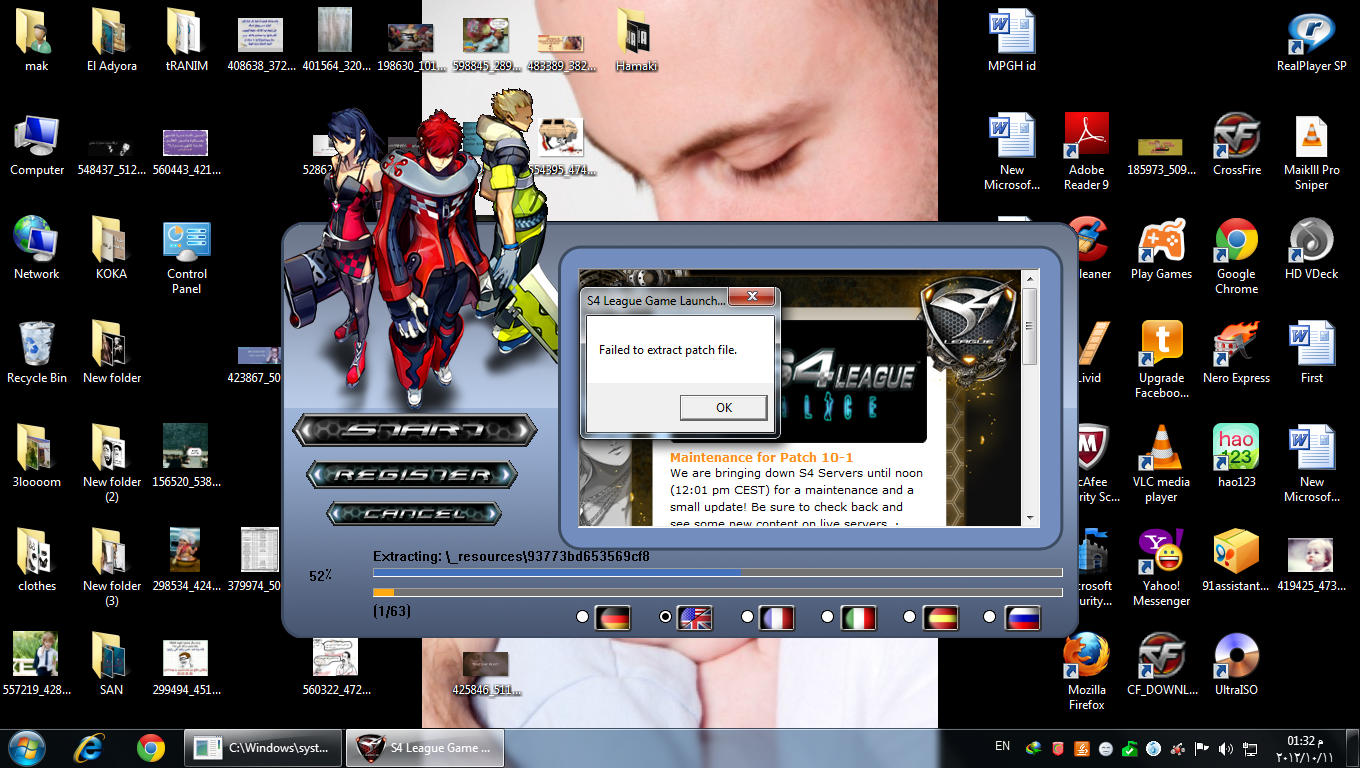Open the mak user folder icon
The image size is (1360, 768).
click(36, 41)
